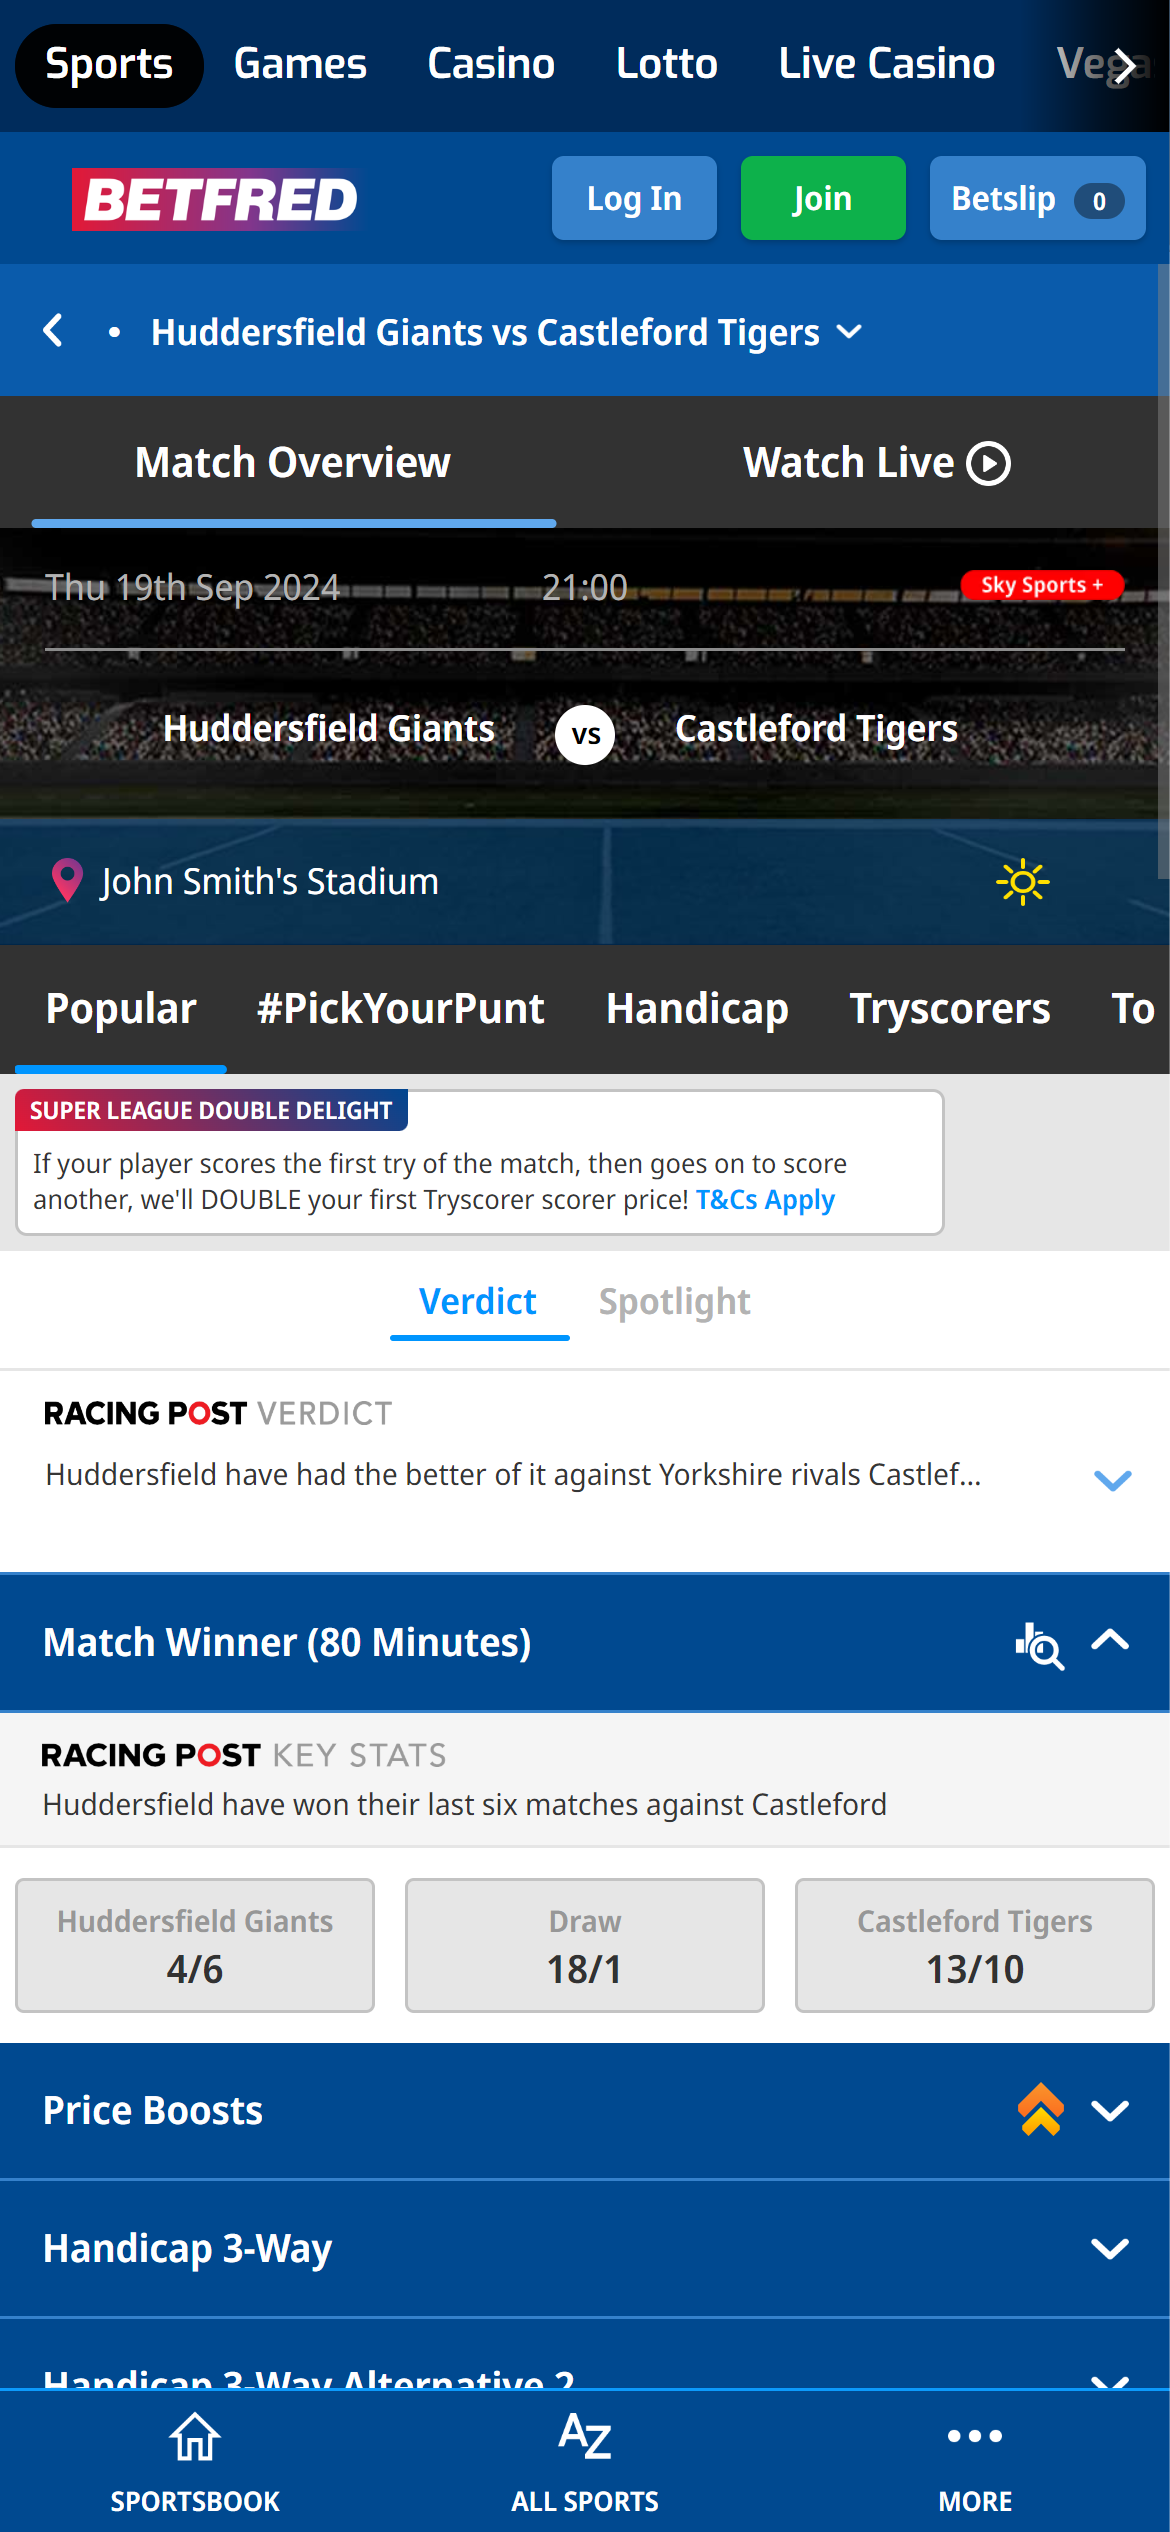Image resolution: width=1170 pixels, height=2532 pixels.
Task: Select the Casino menu item
Action: coord(490,63)
